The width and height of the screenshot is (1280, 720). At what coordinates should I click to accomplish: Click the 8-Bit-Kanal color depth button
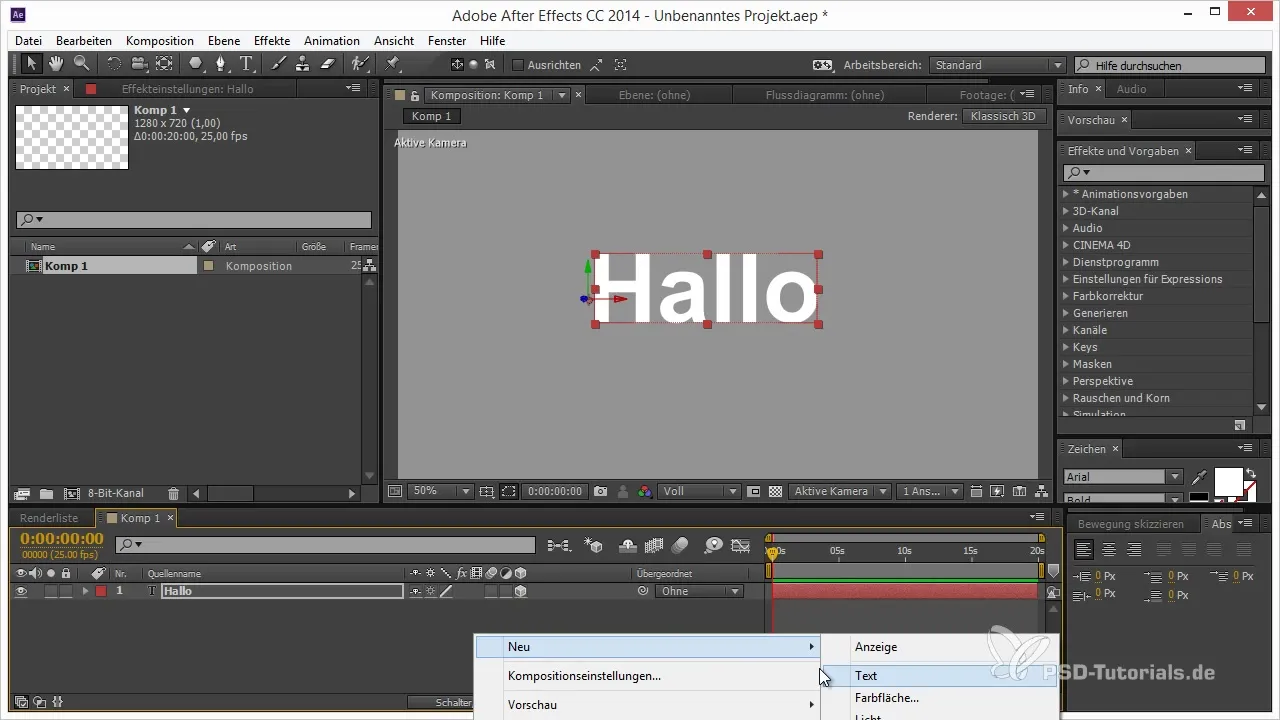point(116,493)
